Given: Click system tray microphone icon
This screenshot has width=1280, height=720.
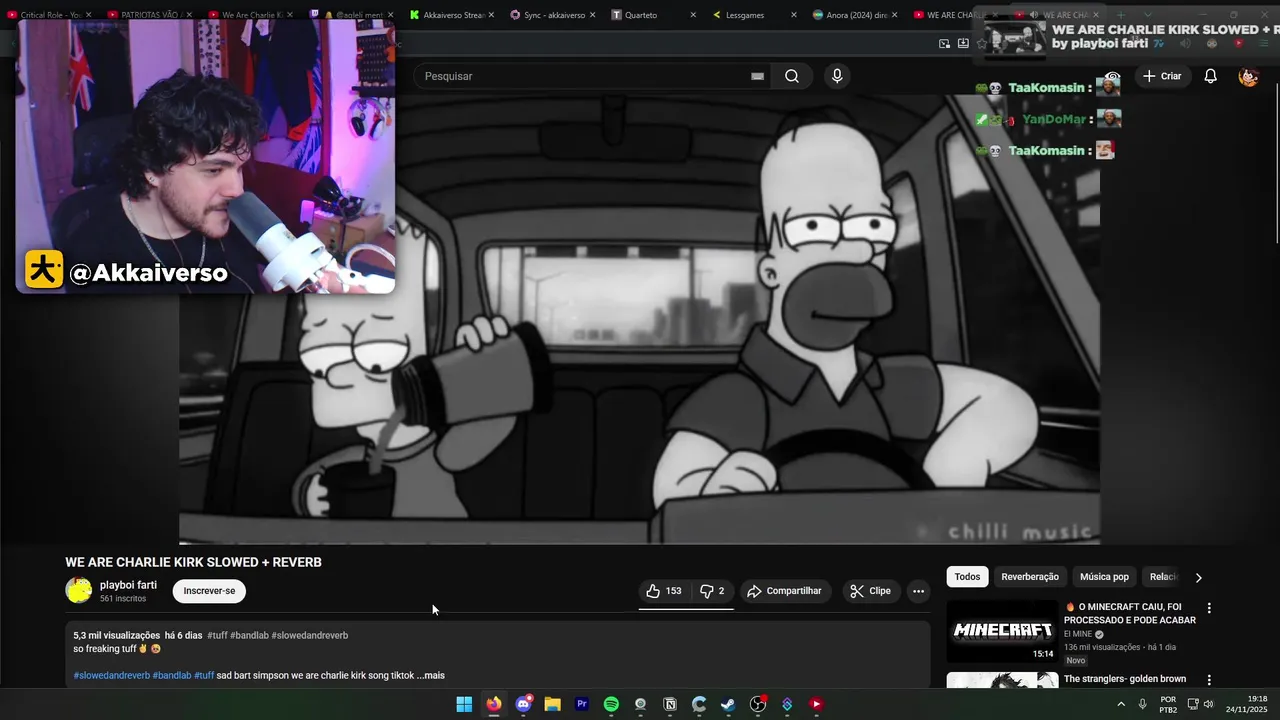Looking at the screenshot, I should [x=1143, y=704].
